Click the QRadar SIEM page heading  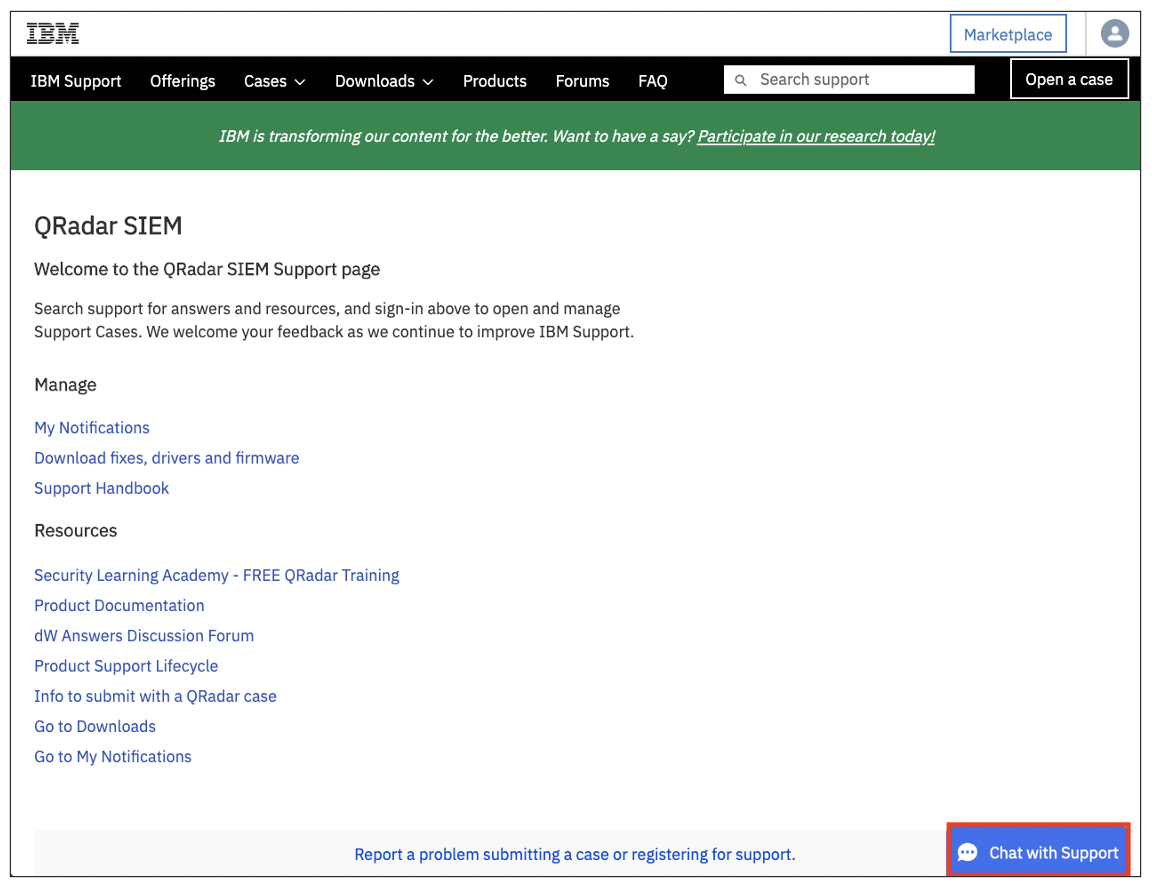click(x=108, y=225)
